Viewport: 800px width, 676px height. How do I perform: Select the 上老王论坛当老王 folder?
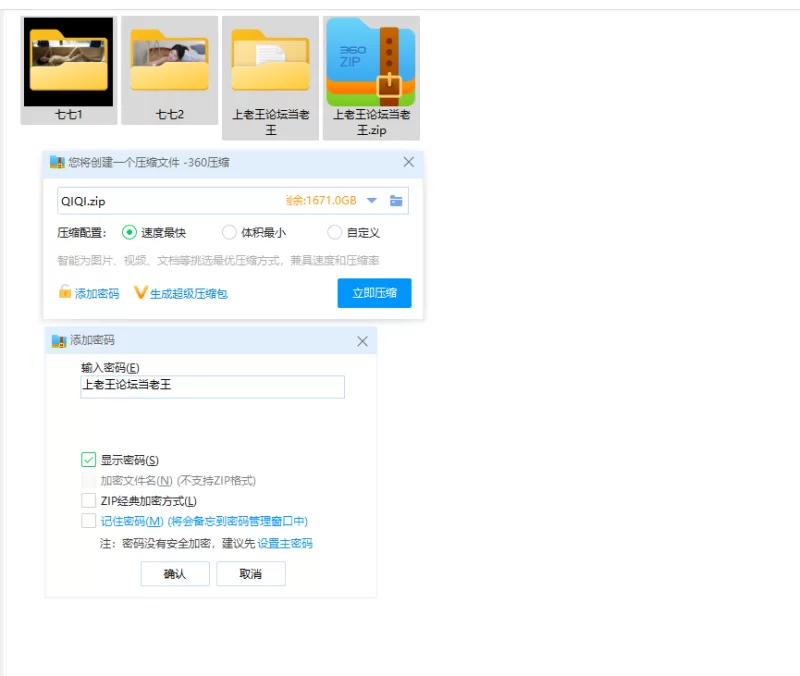point(270,62)
